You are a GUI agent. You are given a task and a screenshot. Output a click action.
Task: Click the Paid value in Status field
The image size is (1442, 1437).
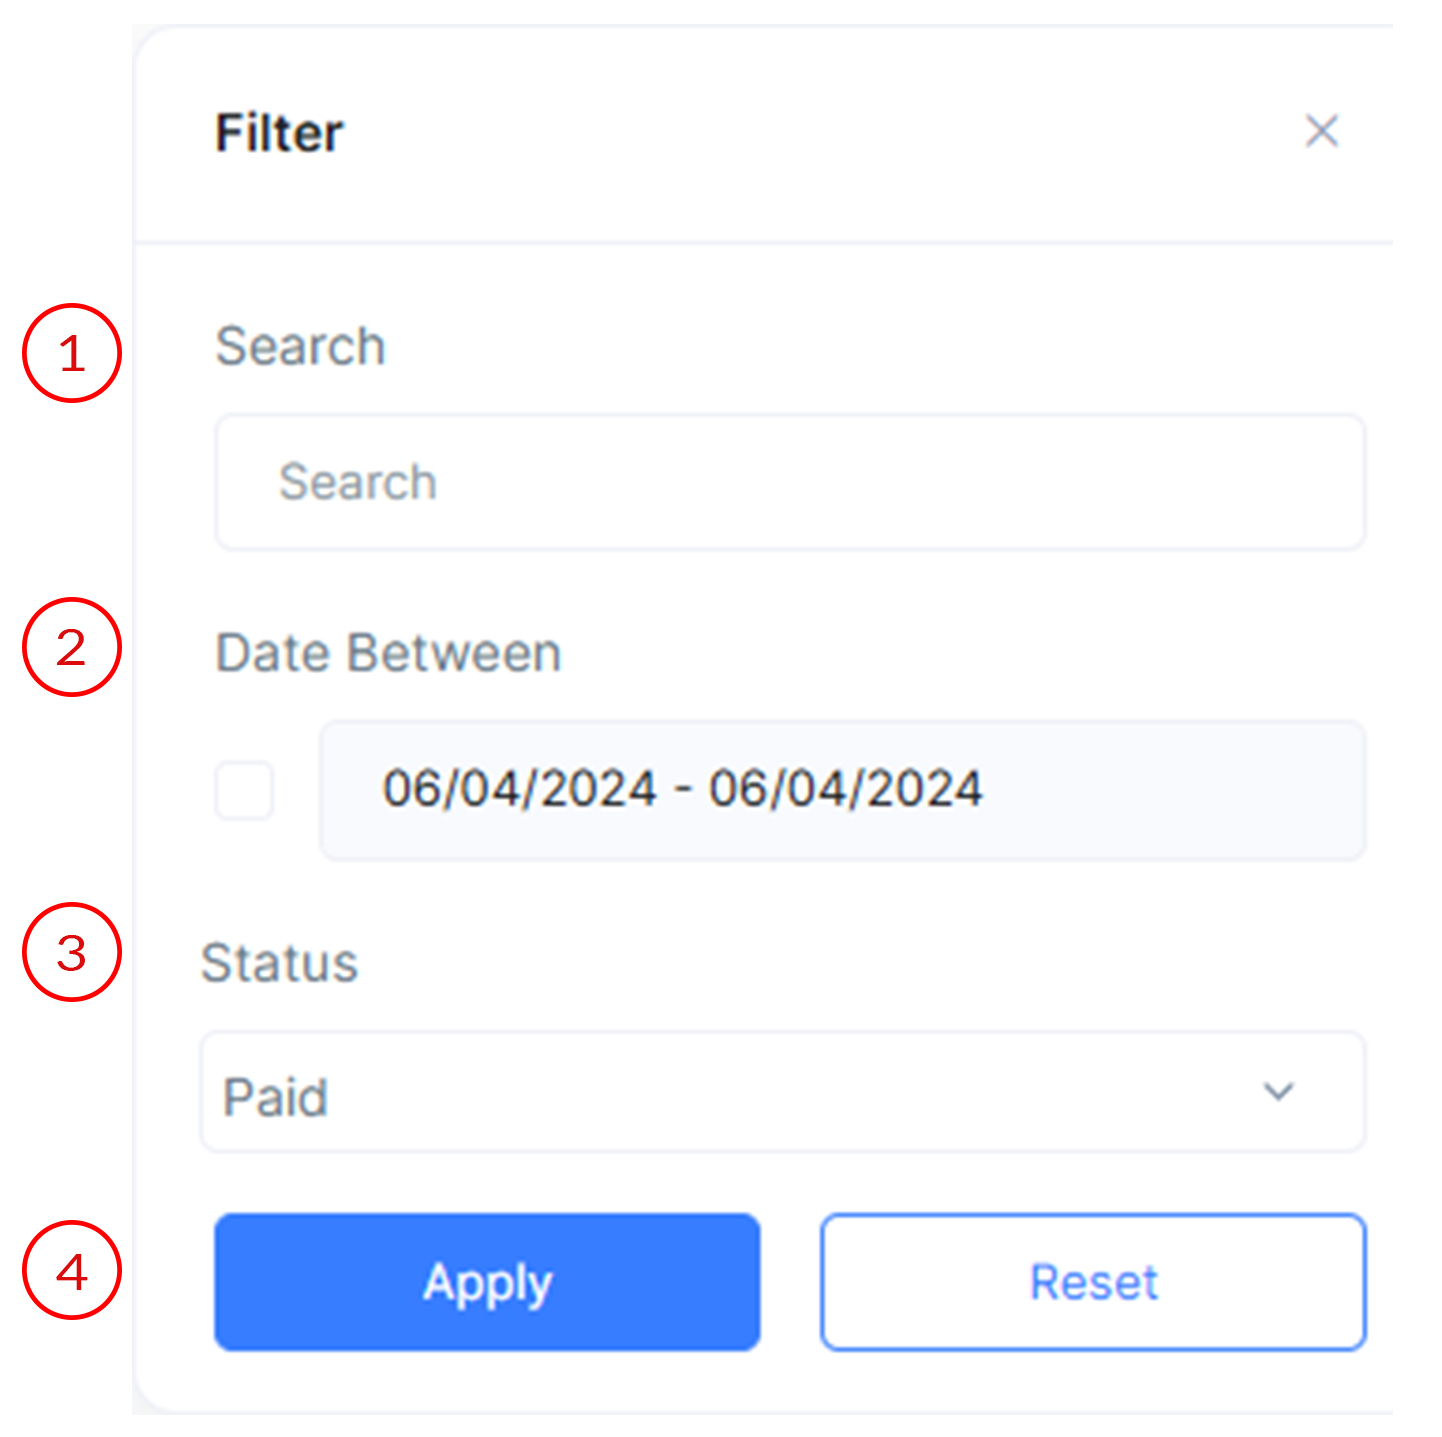[275, 1097]
